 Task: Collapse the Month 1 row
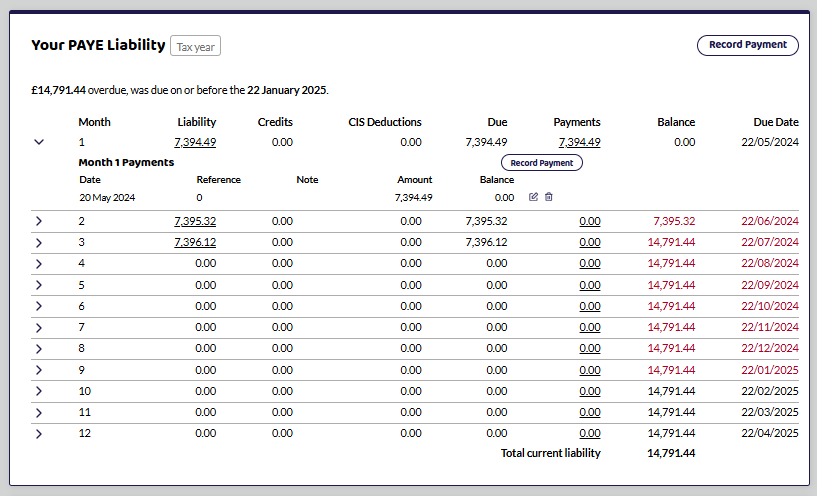39,142
